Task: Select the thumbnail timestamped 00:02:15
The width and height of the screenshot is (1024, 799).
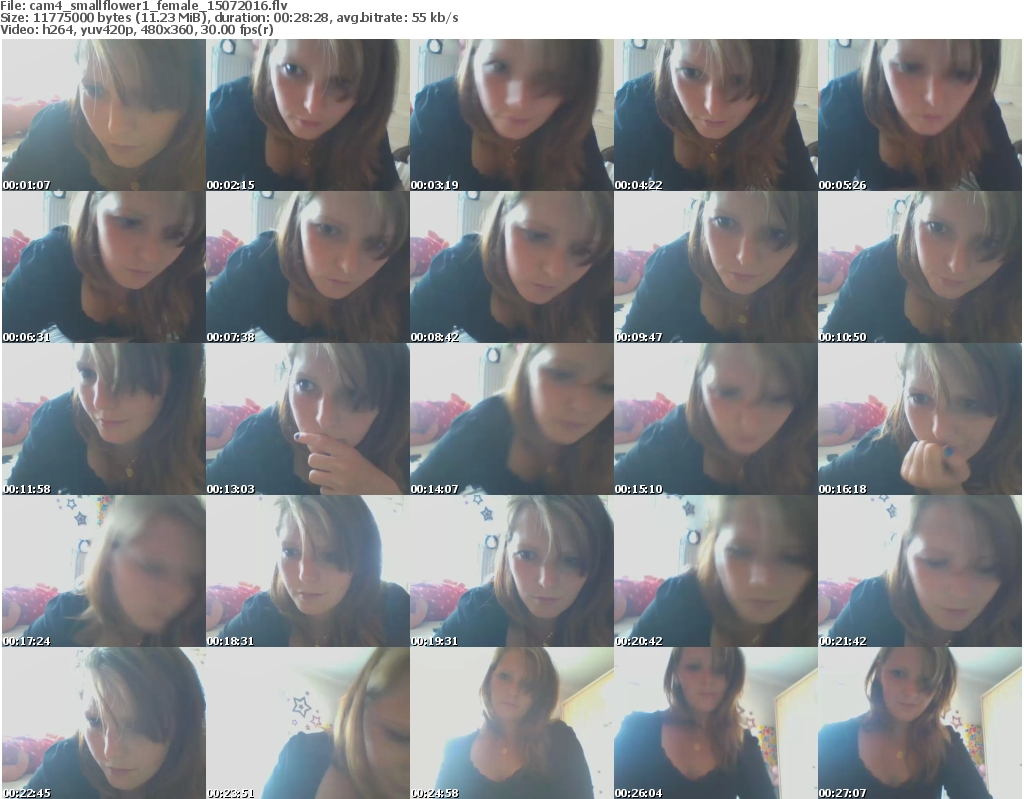Action: 308,115
